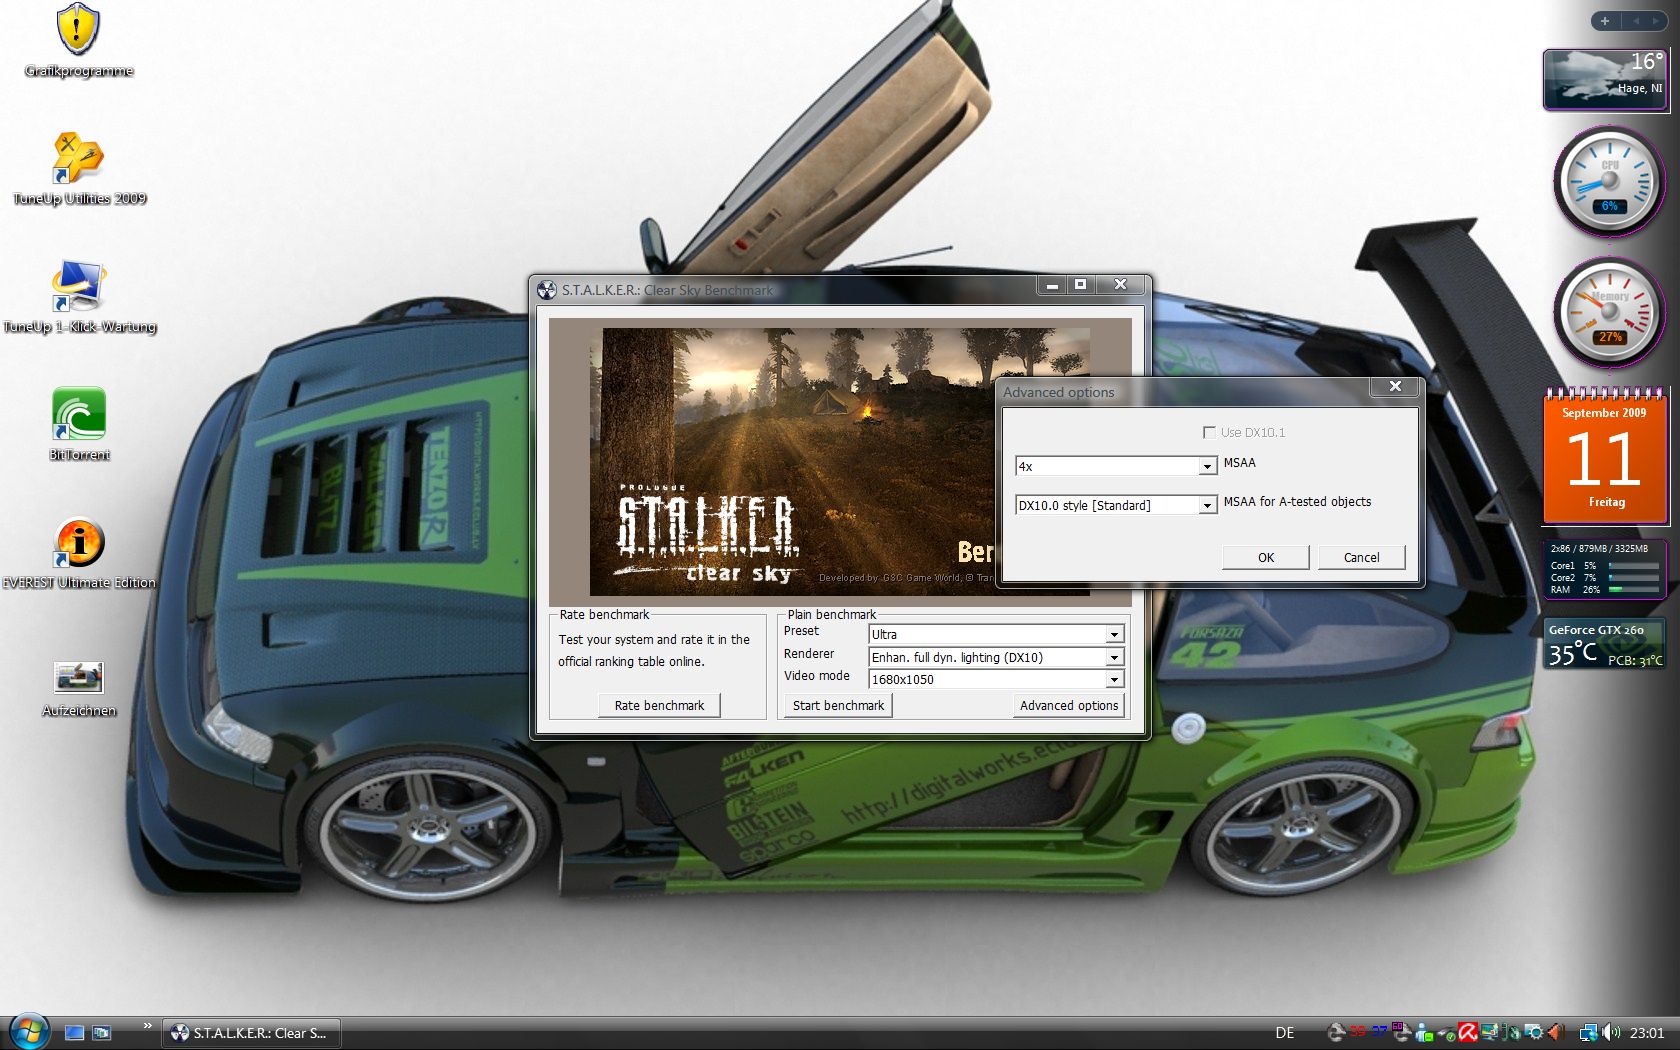This screenshot has width=1680, height=1050.
Task: Click the Show Desktop quick launch icon
Action: [x=74, y=1033]
